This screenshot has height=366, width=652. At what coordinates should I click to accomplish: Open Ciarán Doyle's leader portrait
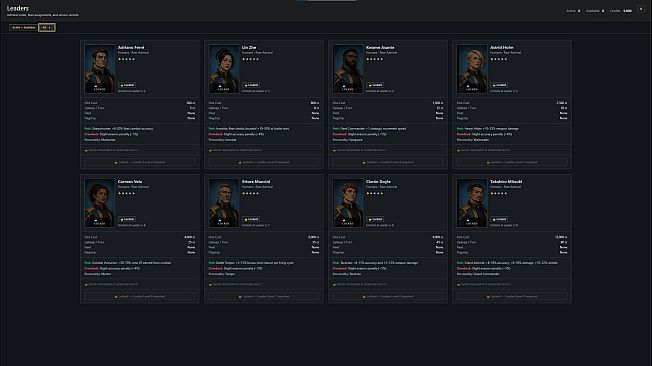(x=348, y=203)
